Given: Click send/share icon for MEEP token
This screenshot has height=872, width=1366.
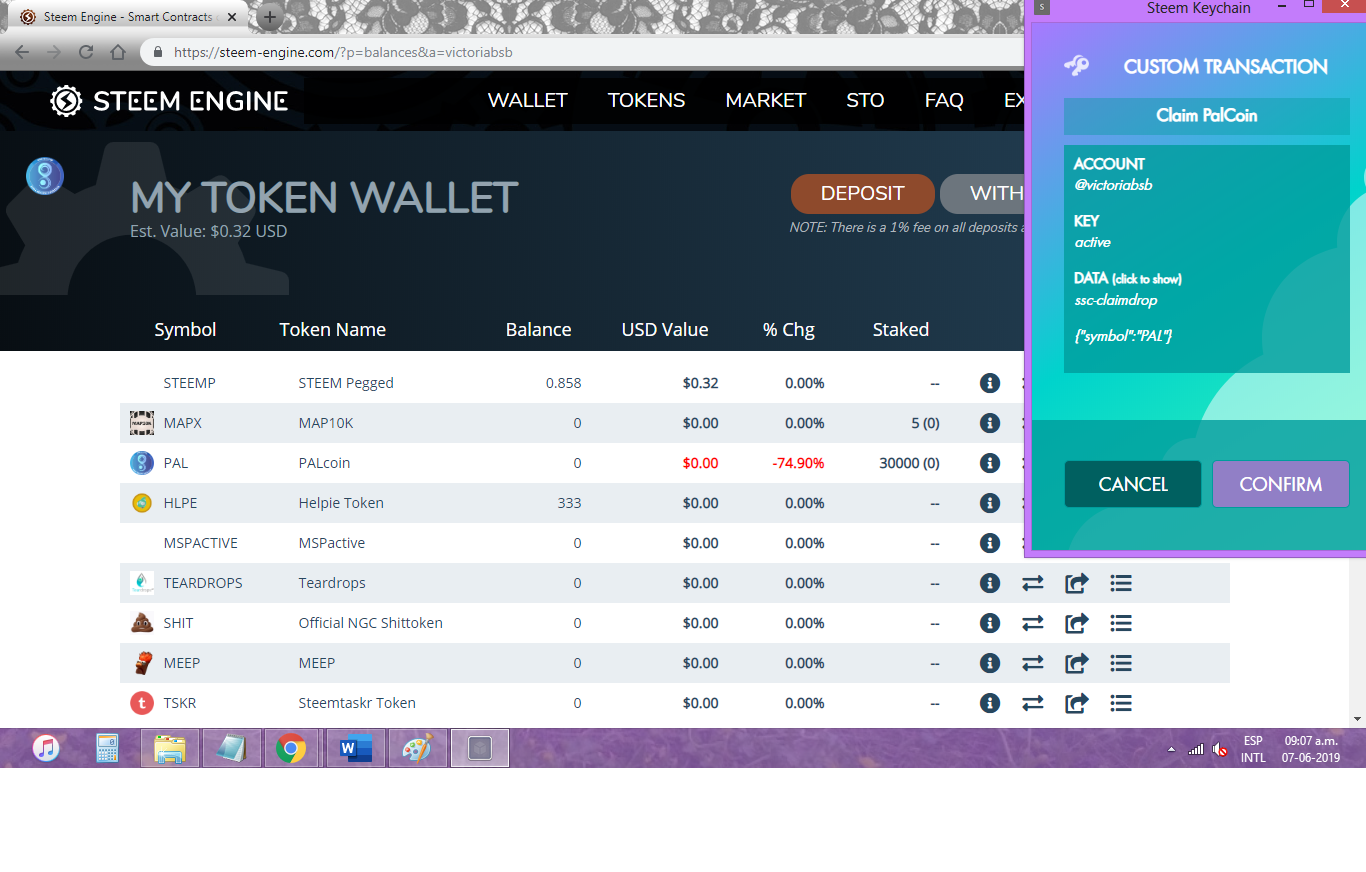Looking at the screenshot, I should tap(1077, 663).
